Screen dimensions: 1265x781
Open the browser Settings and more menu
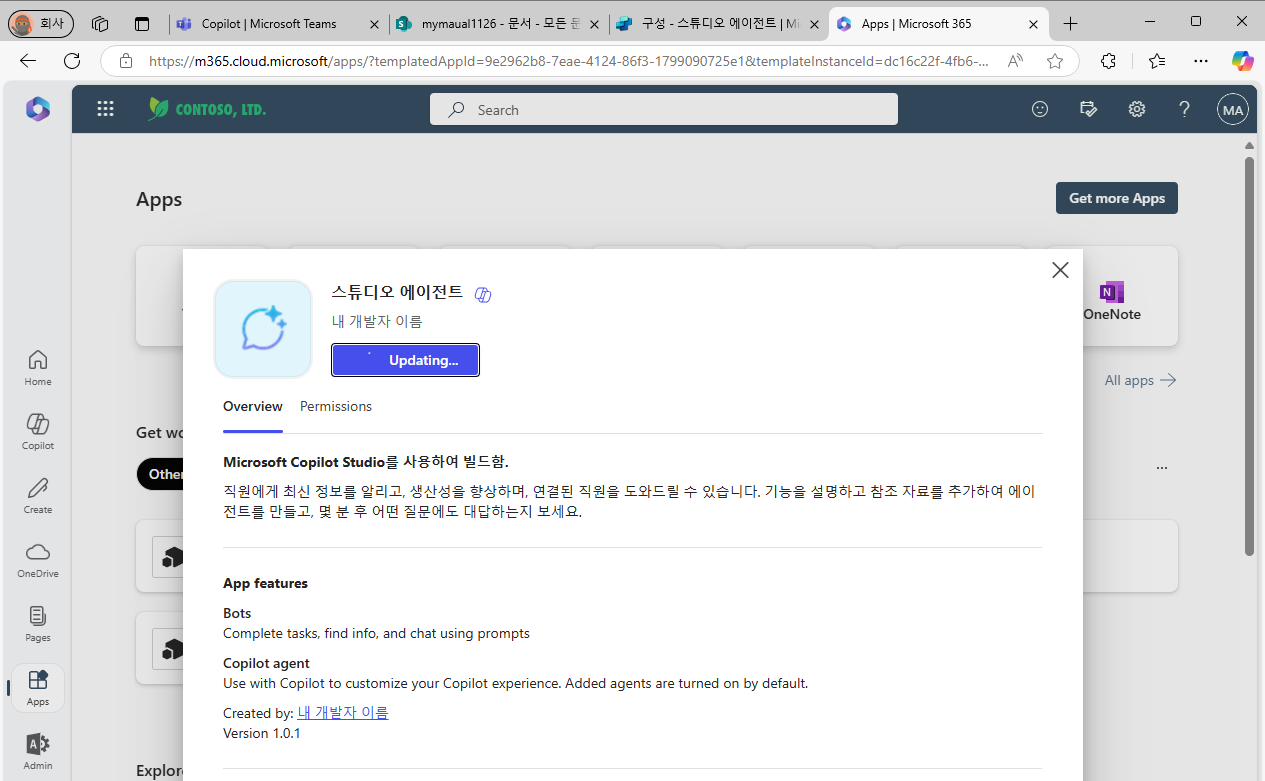point(1201,61)
